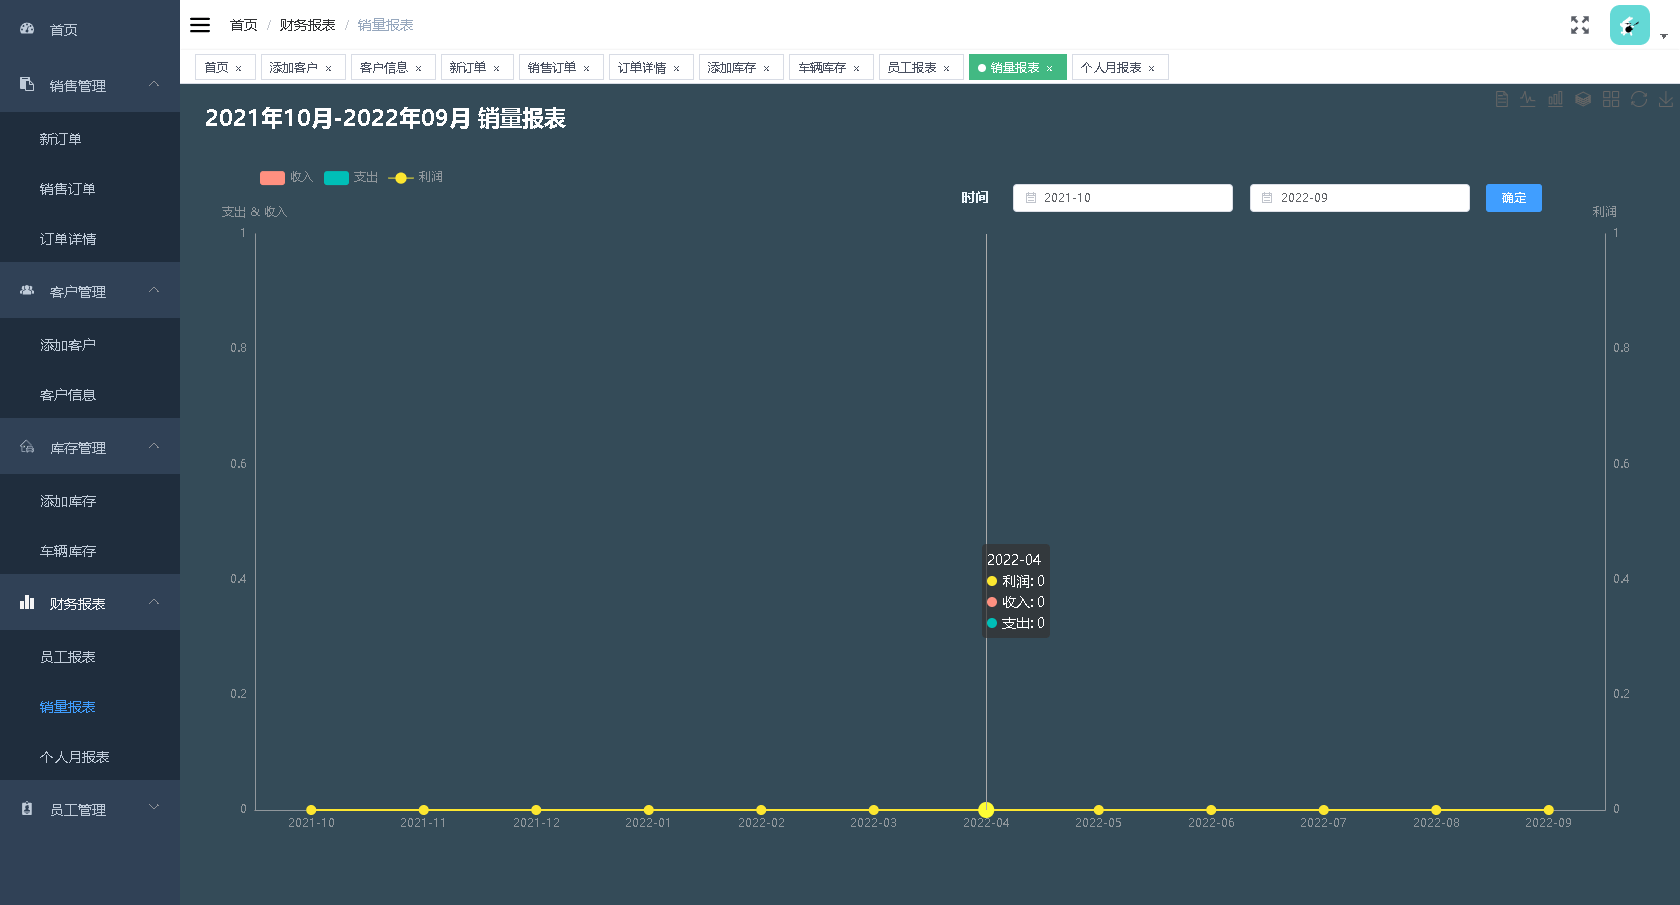This screenshot has height=905, width=1680.
Task: Go to 首页 via breadcrumb link
Action: point(243,25)
